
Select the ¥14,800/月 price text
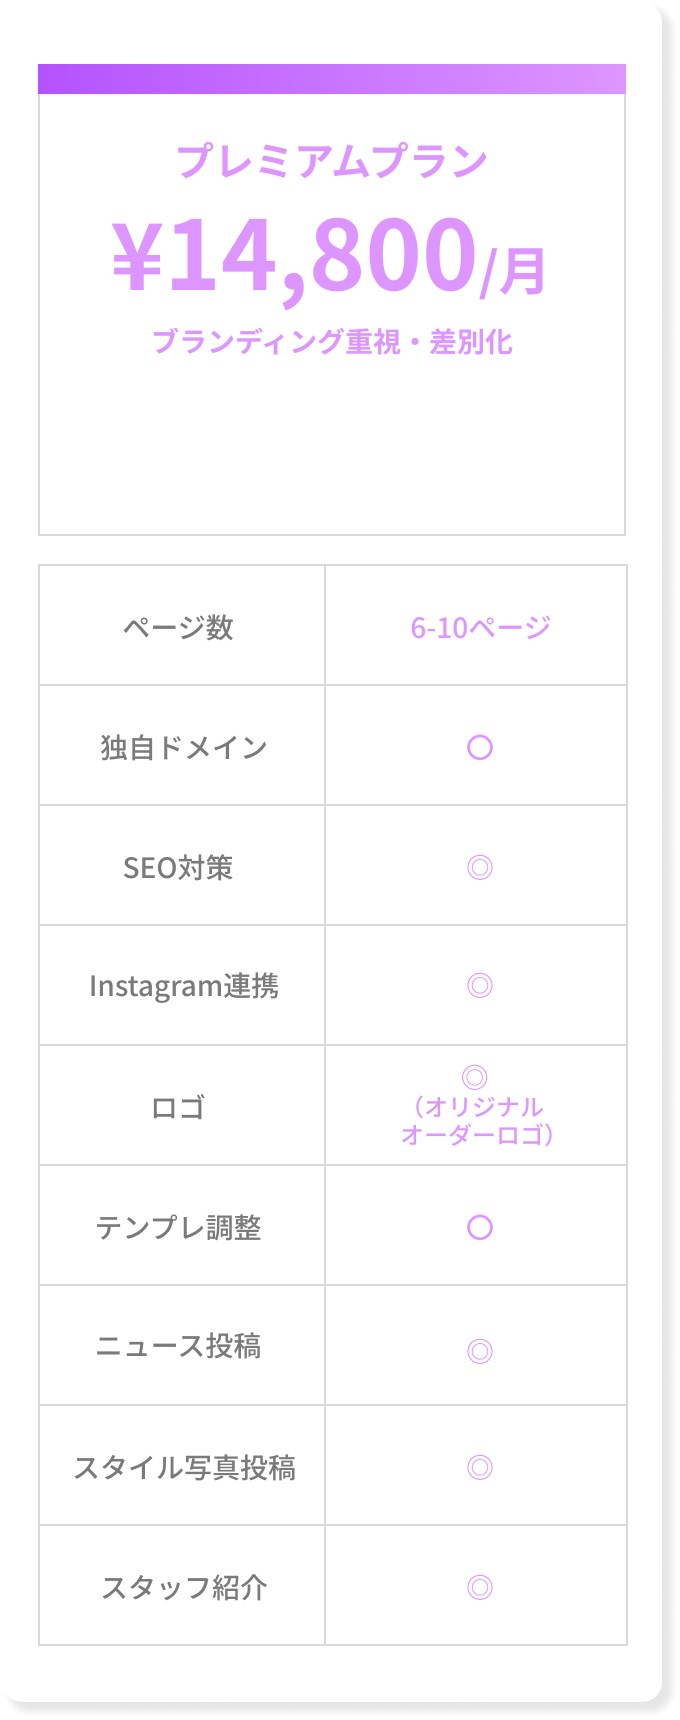coord(330,258)
